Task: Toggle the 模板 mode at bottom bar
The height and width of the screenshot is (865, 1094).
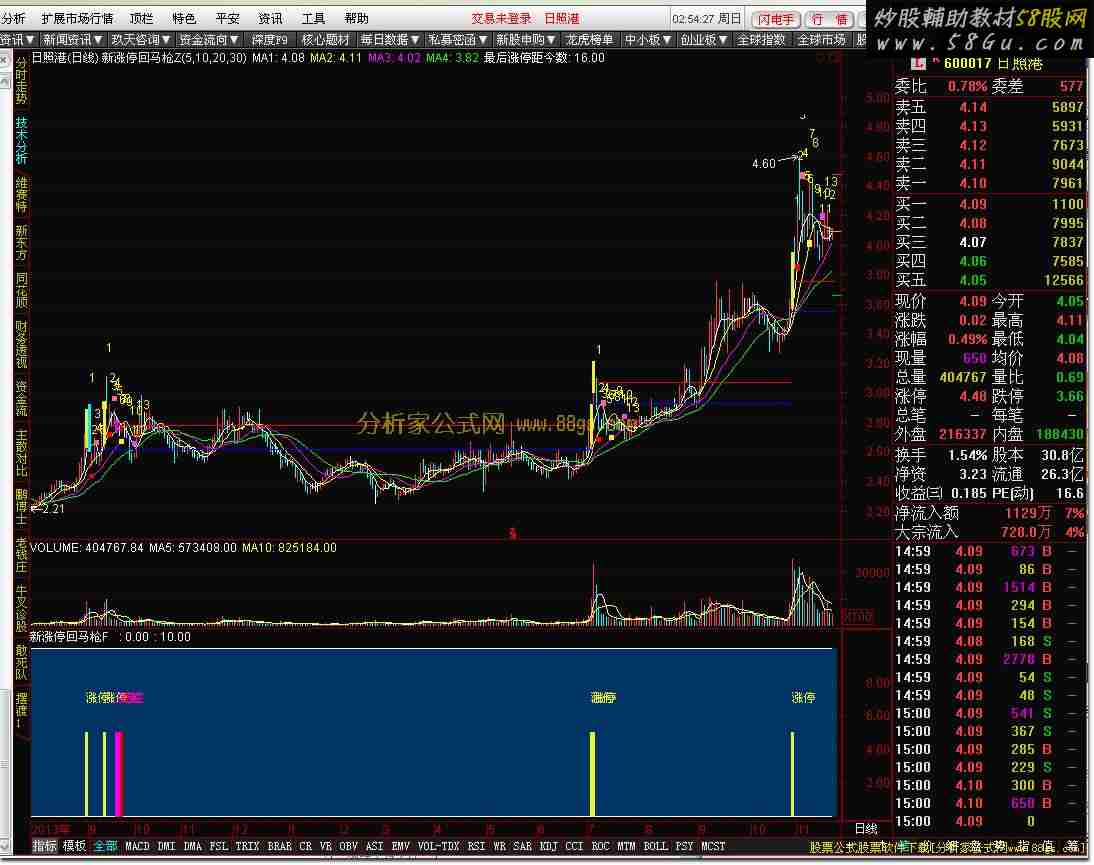Action: coord(75,846)
